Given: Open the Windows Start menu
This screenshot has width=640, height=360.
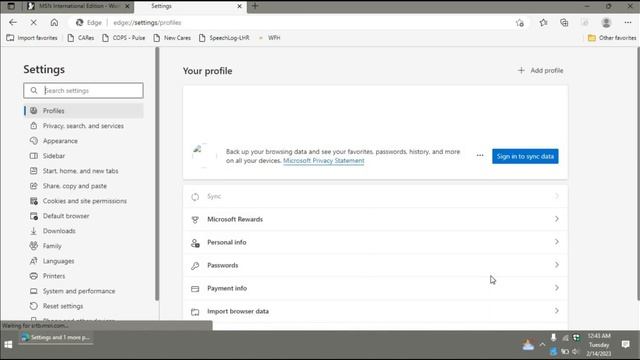Looking at the screenshot, I should click(x=8, y=345).
